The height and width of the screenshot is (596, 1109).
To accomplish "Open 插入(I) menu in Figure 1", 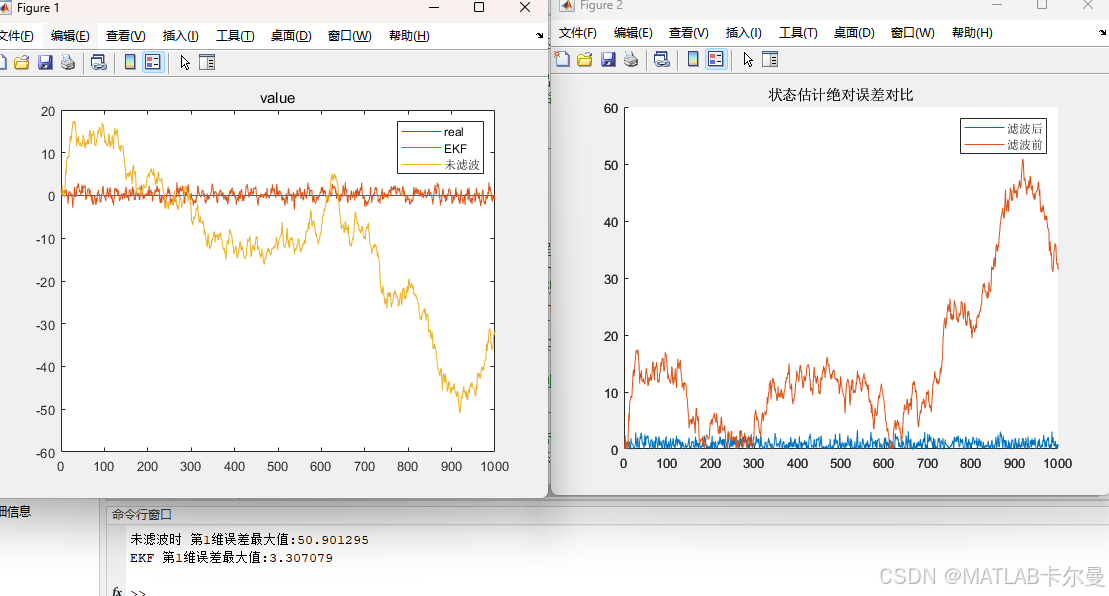I will [180, 36].
